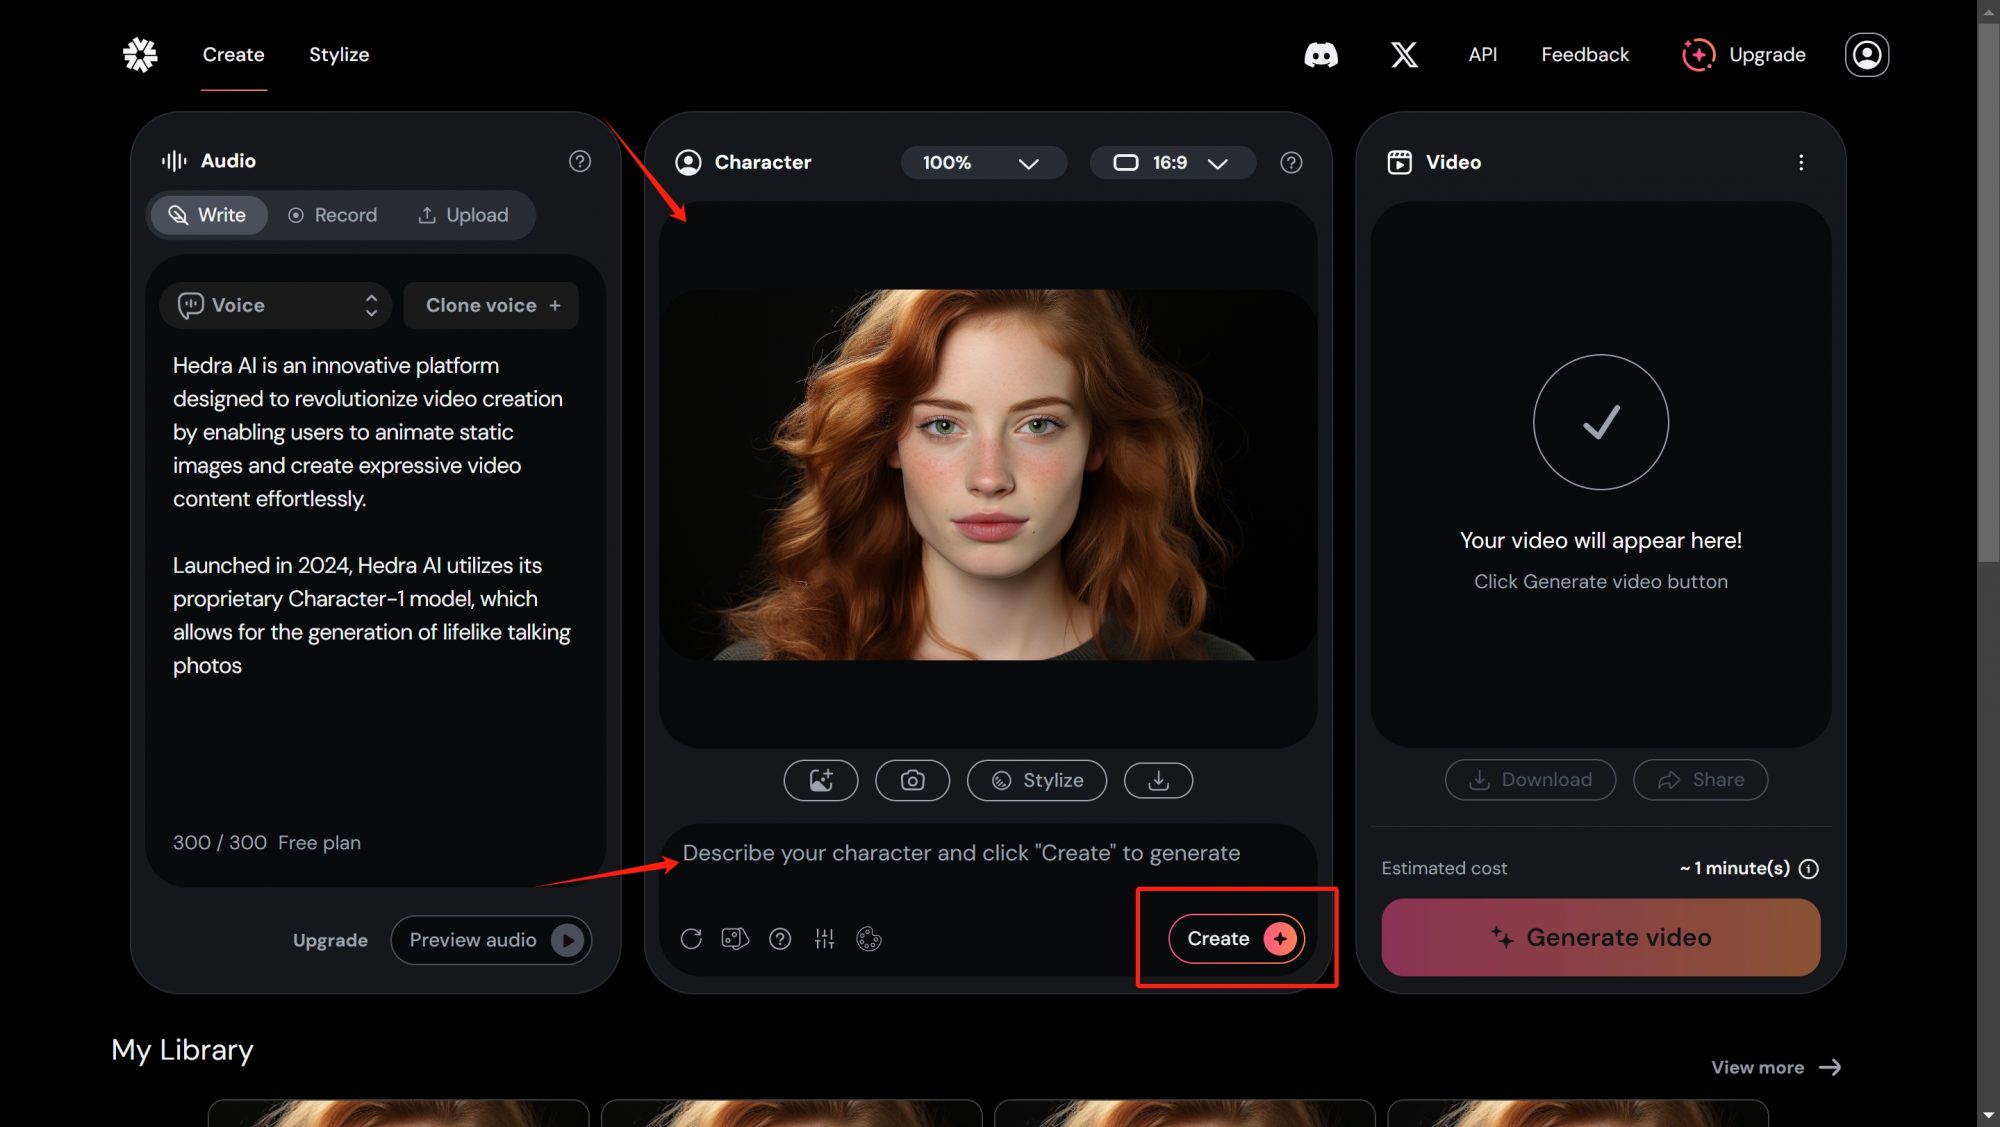Click the estimated cost info icon
The height and width of the screenshot is (1127, 2000).
[x=1809, y=869]
